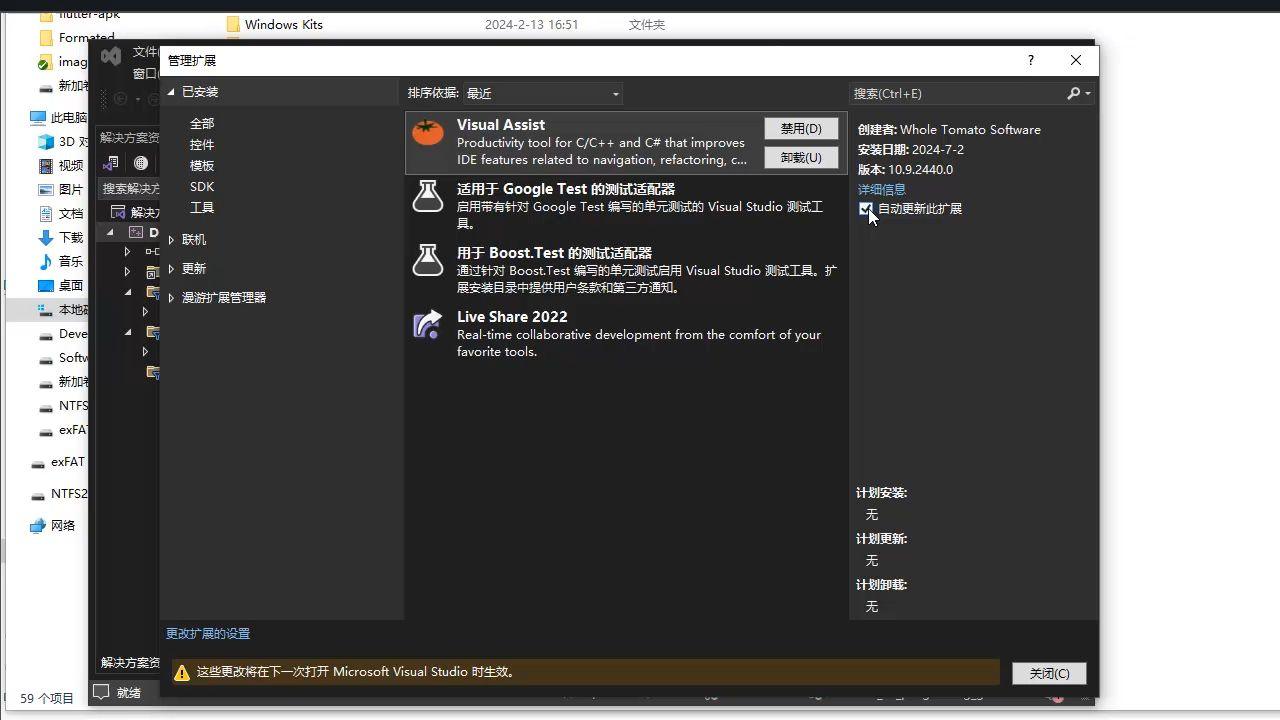Select 控件 under 已安装
This screenshot has height=720, width=1280.
[x=202, y=144]
